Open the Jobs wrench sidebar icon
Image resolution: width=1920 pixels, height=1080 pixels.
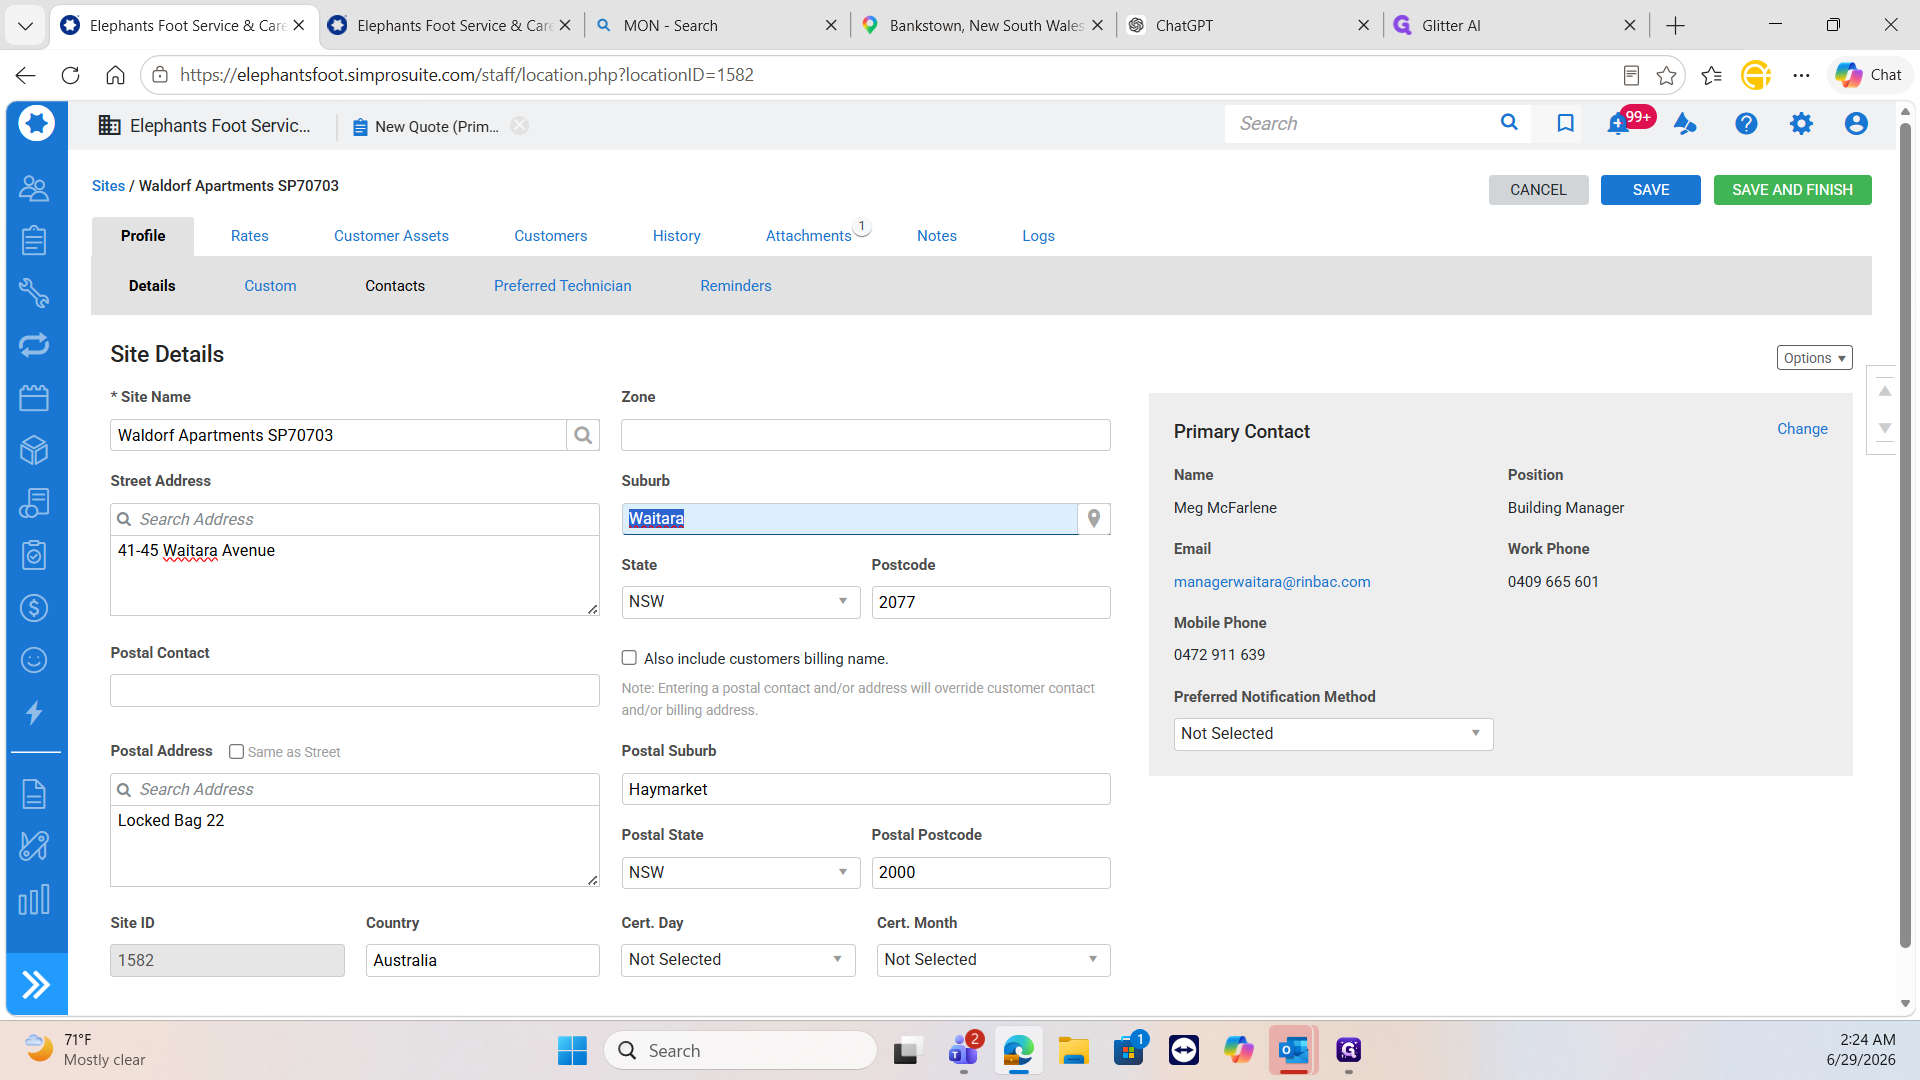click(34, 292)
